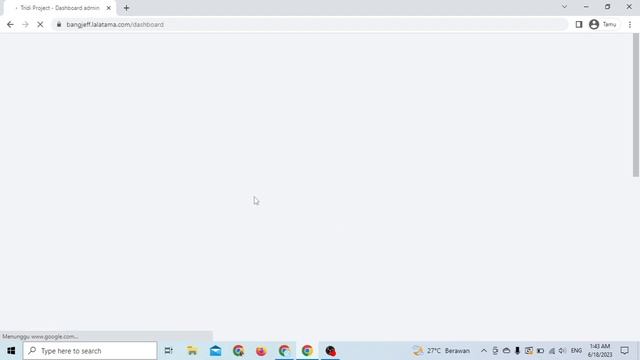
Task: Switch to the active Chrome taskbar window
Action: pyautogui.click(x=307, y=351)
